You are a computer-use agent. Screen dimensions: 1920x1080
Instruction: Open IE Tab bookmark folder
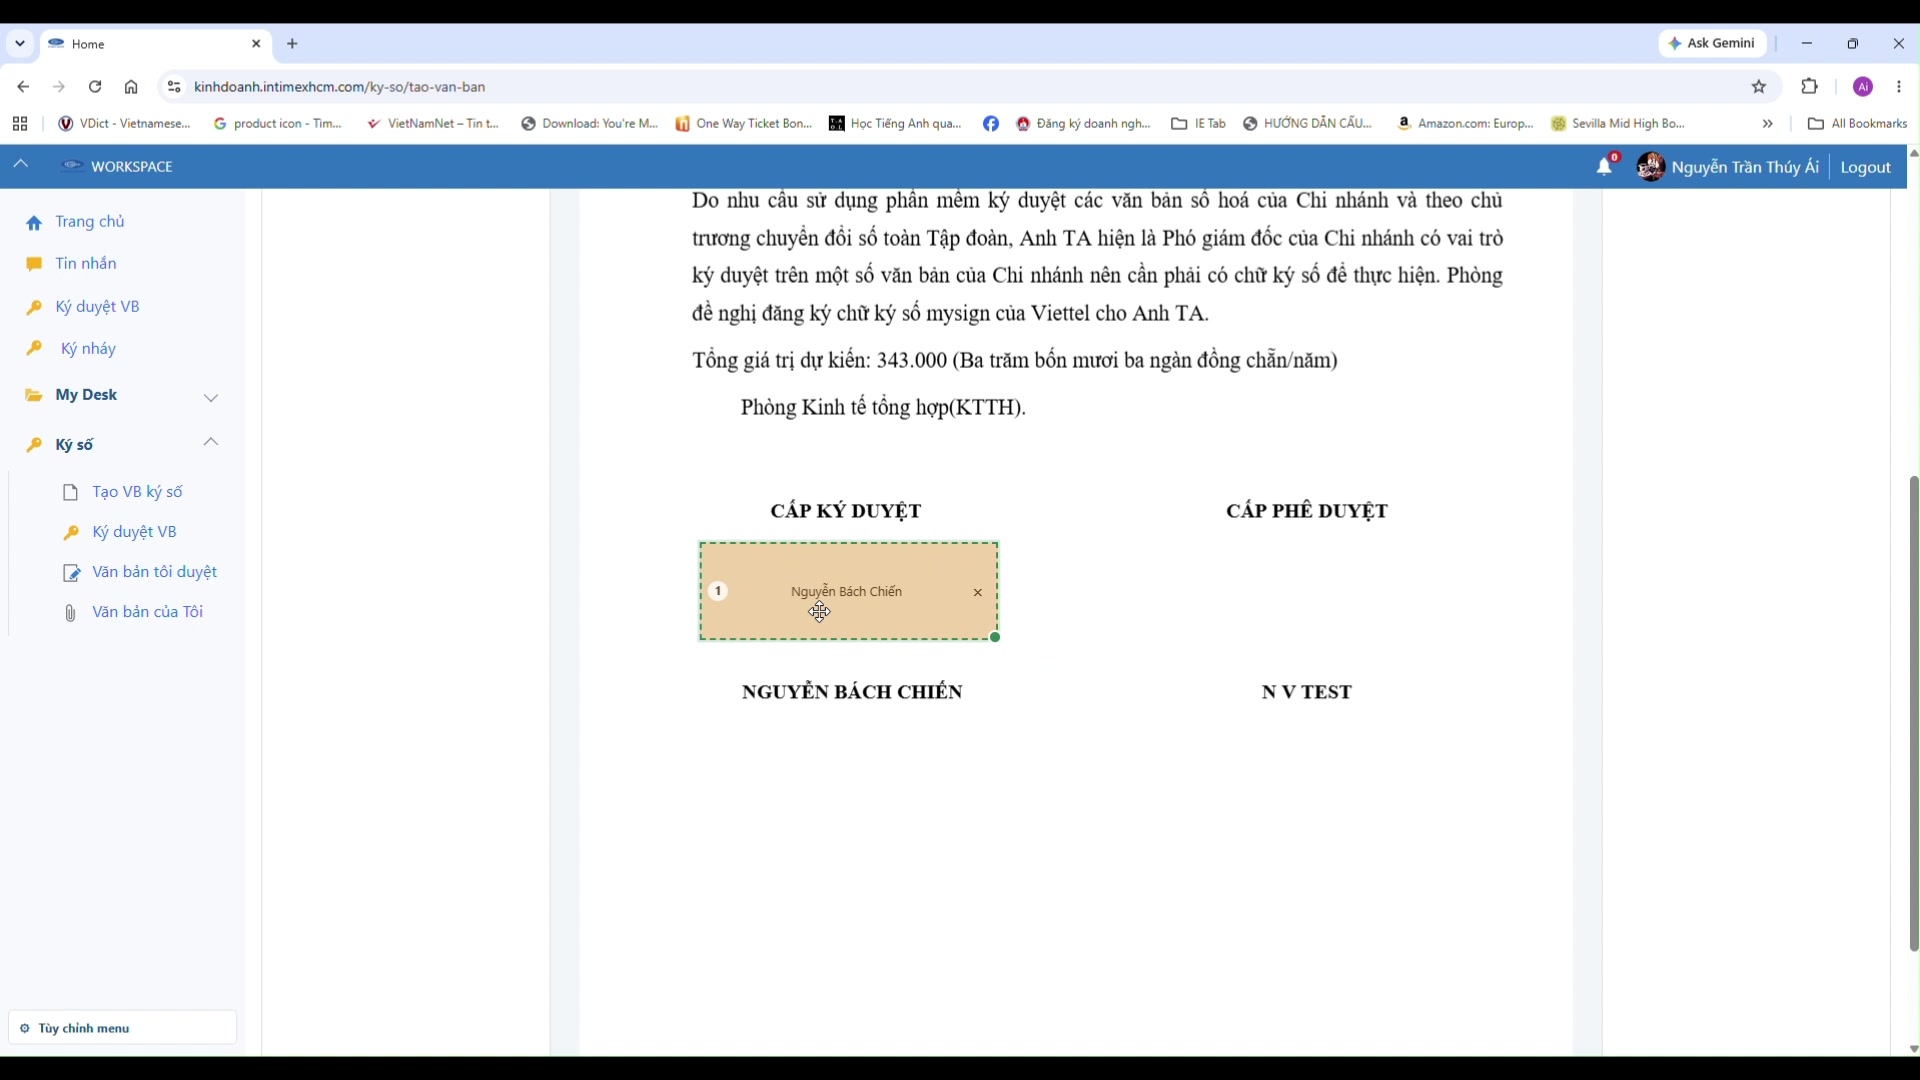[1199, 124]
